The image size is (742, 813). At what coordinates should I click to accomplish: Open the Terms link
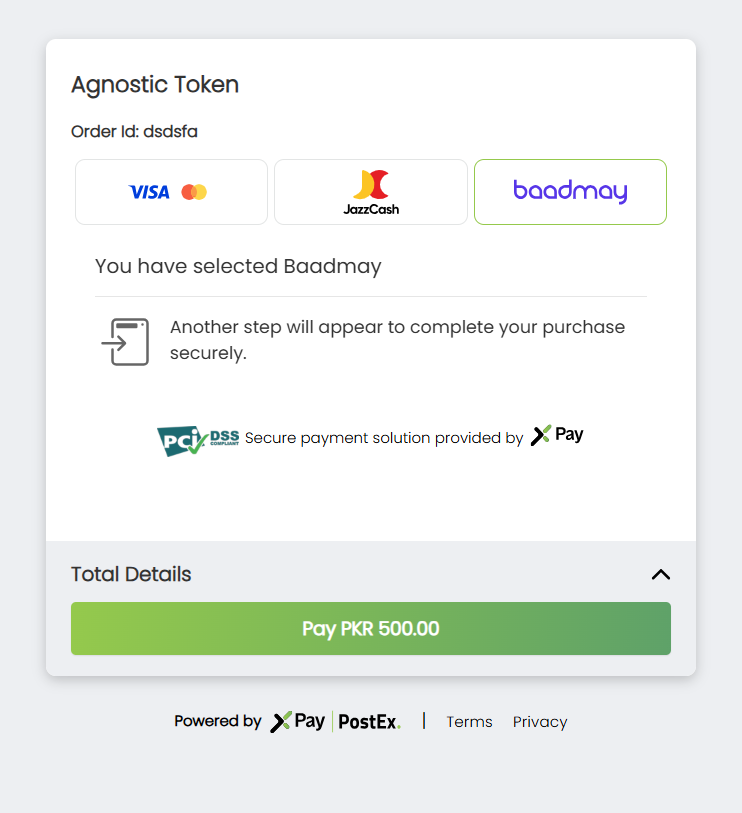[x=469, y=722]
